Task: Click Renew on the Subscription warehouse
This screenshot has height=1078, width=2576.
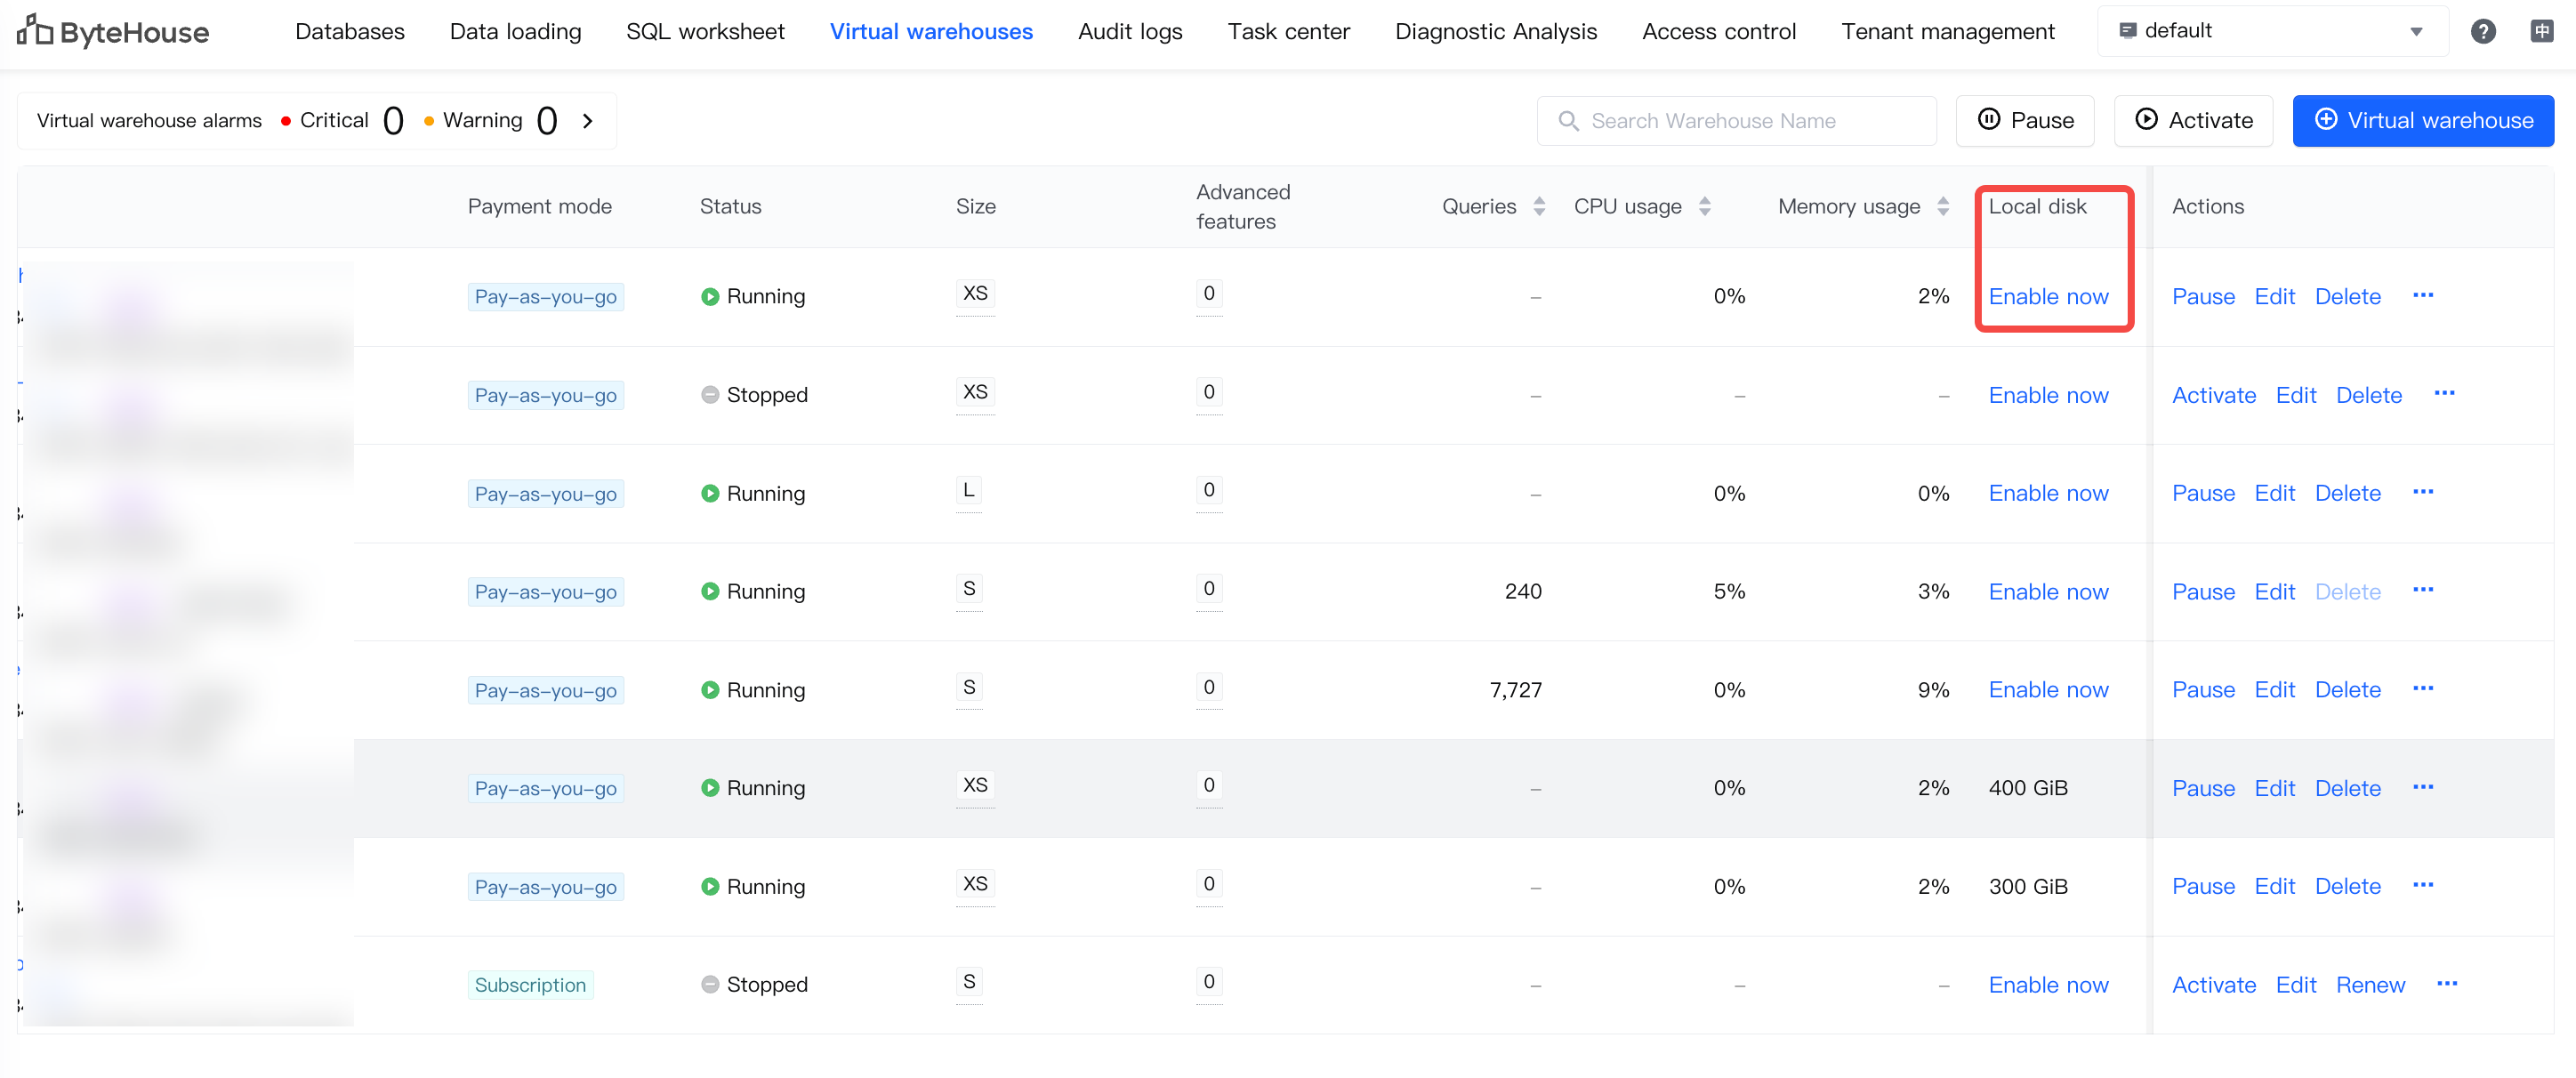Action: [x=2369, y=985]
